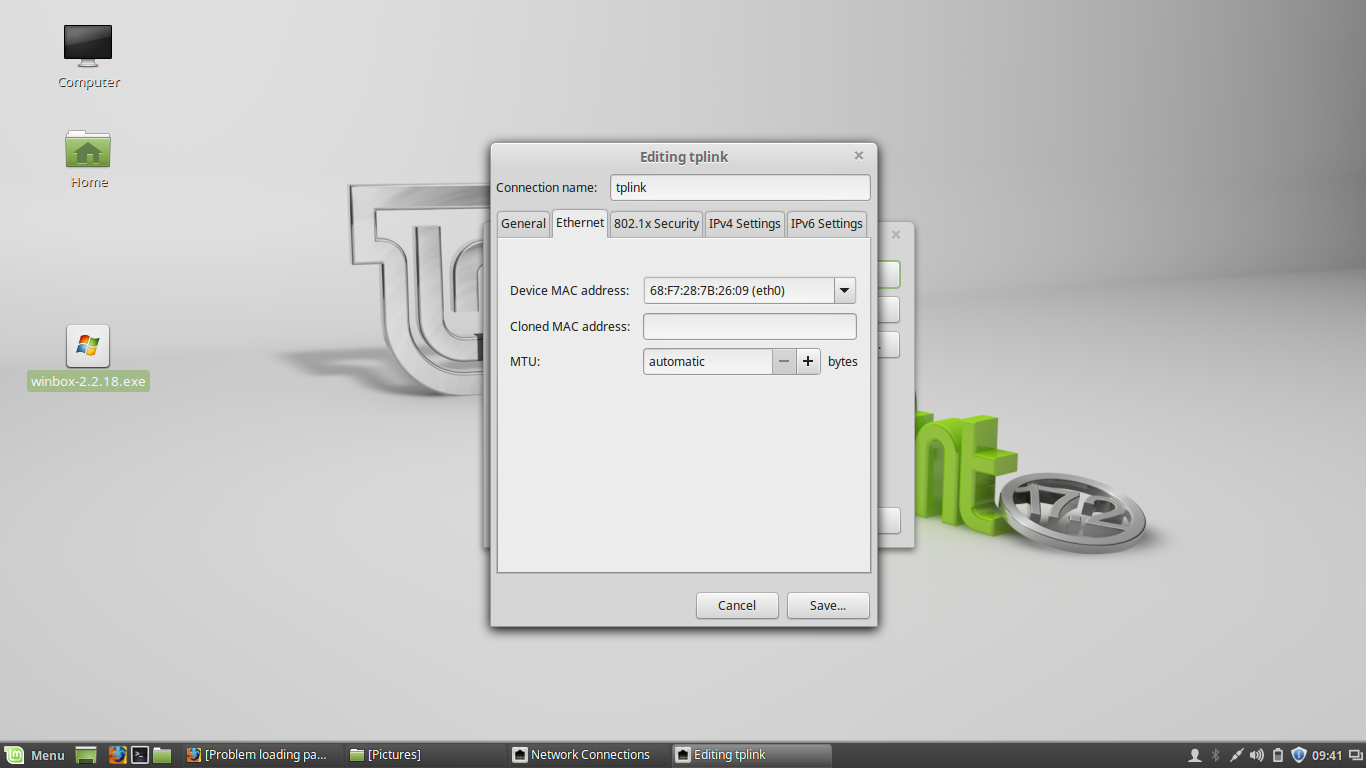Select the winbox-2.2.18.exe desktop file
The width and height of the screenshot is (1366, 768).
pos(88,357)
